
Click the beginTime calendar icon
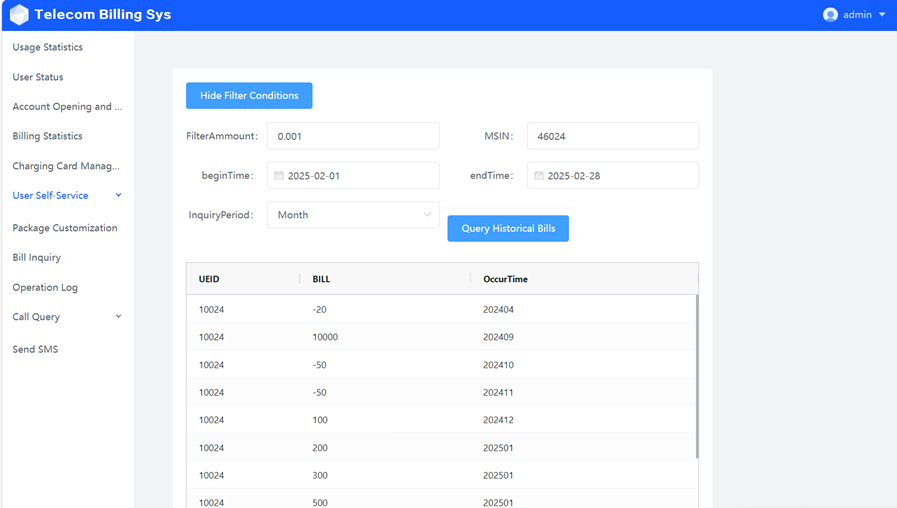point(279,176)
